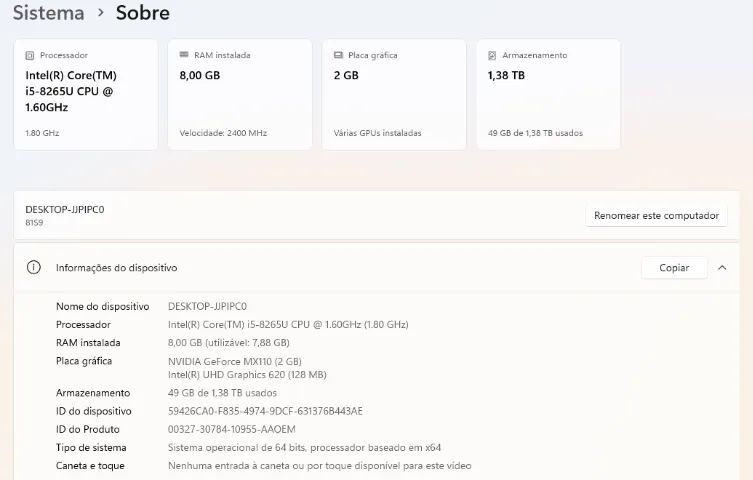Click product ID value 00327-30784-10955-AAOEM
Screen dimensions: 753x480
tap(232, 429)
